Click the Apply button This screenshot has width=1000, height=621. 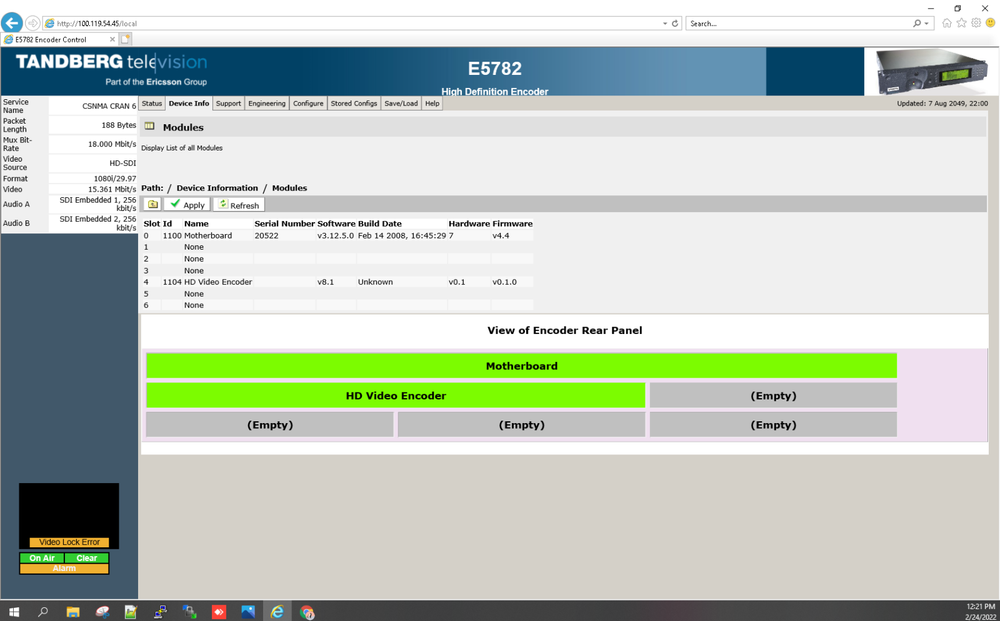tap(188, 205)
